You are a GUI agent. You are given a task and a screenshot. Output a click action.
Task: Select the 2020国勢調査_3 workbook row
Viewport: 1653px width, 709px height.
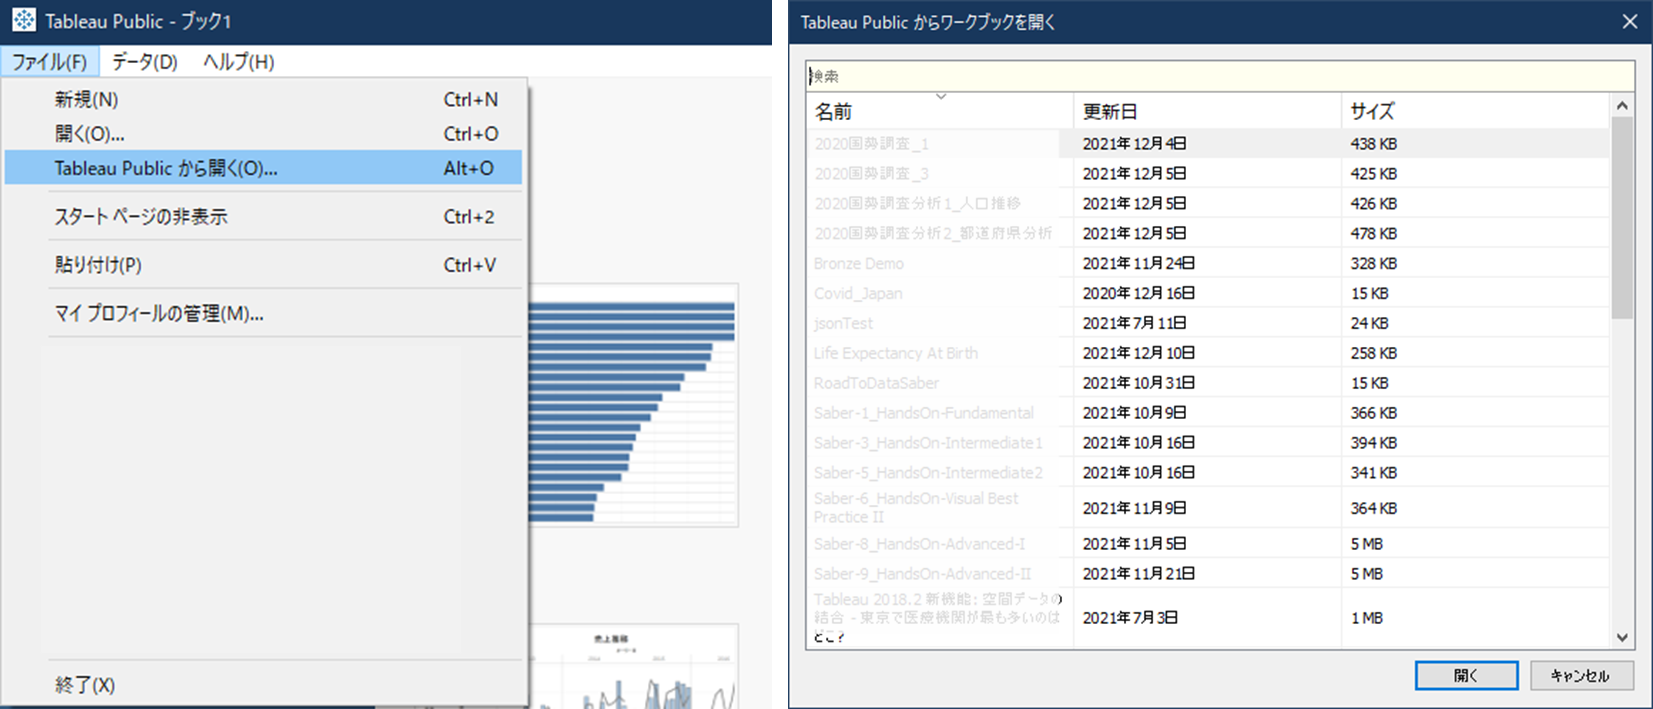tap(1207, 174)
